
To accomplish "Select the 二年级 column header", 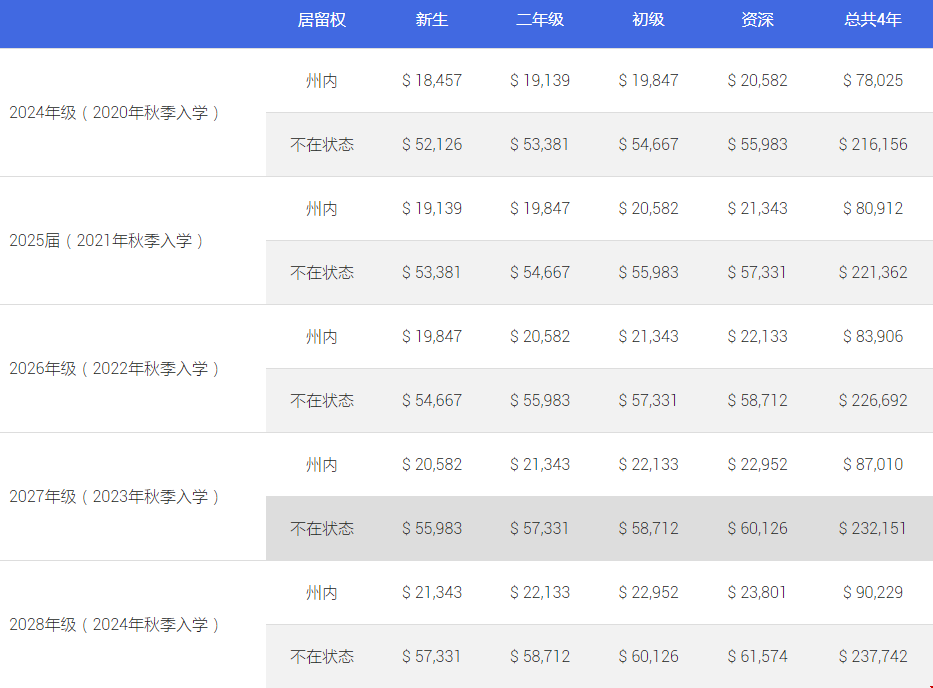I will tap(540, 20).
